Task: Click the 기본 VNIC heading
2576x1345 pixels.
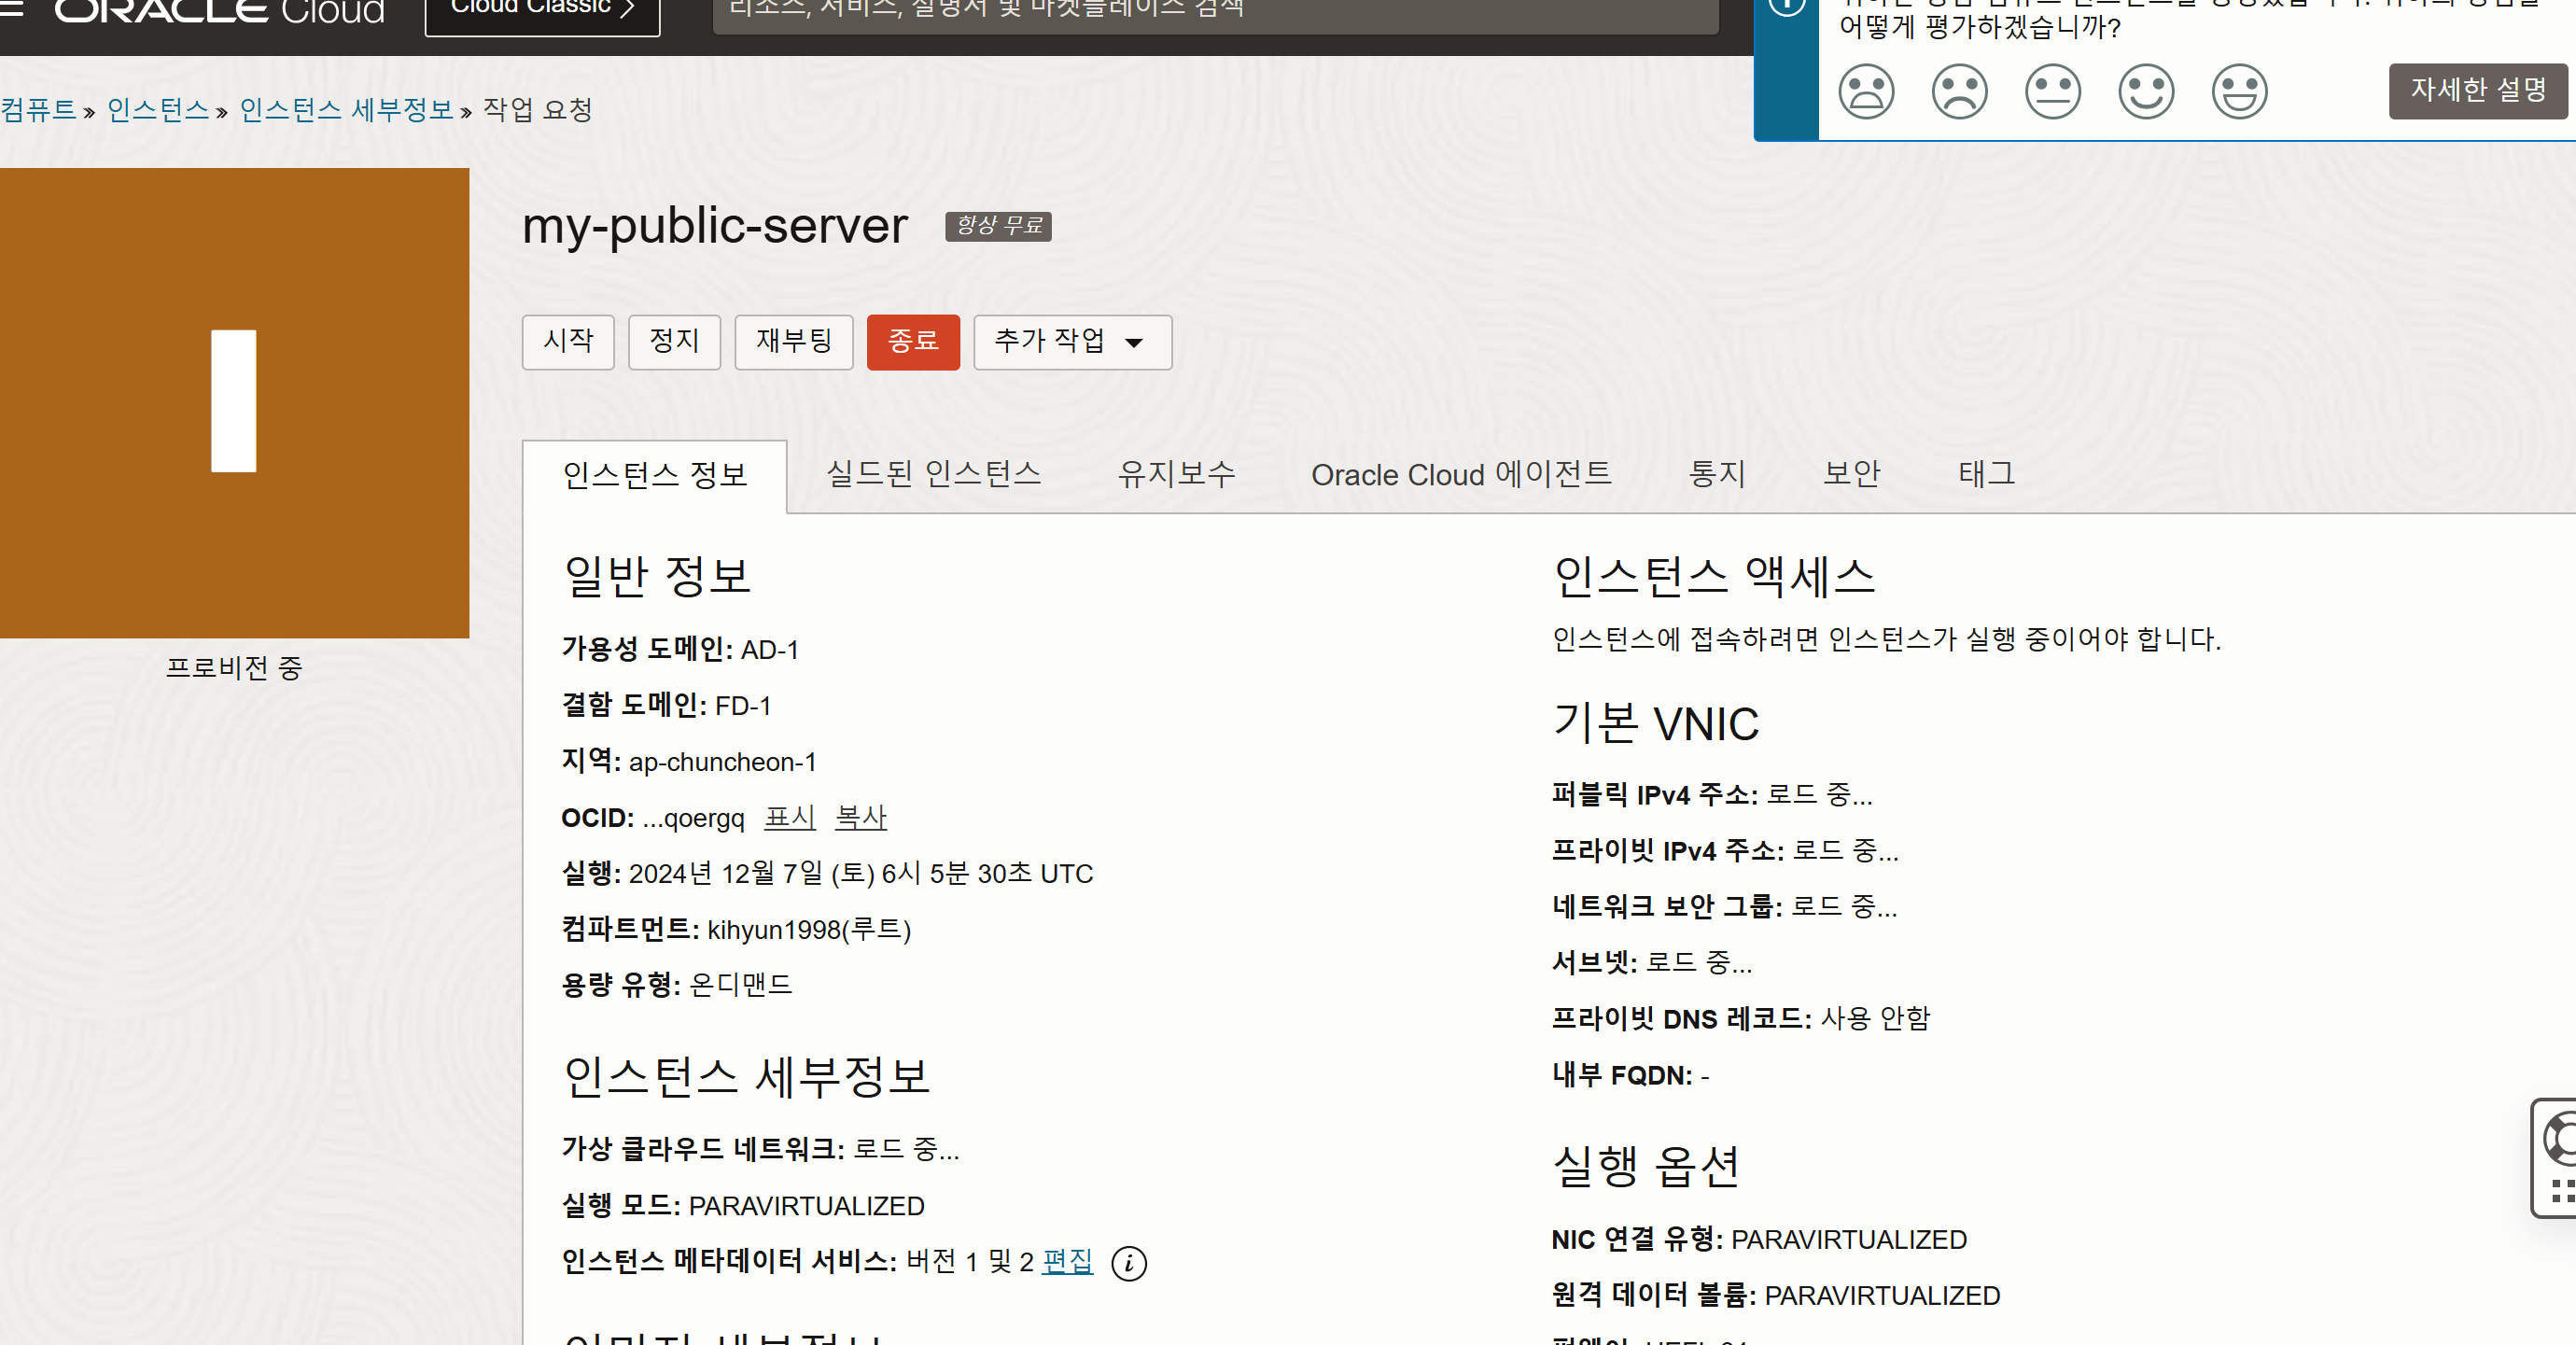Action: coord(1655,724)
